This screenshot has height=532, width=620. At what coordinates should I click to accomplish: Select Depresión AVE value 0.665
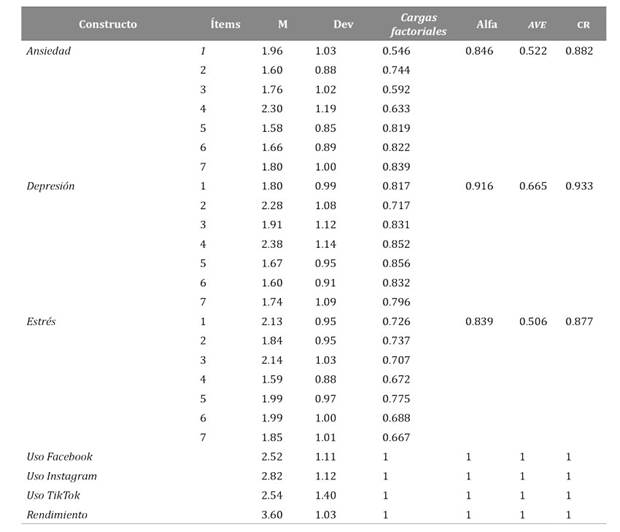click(533, 186)
